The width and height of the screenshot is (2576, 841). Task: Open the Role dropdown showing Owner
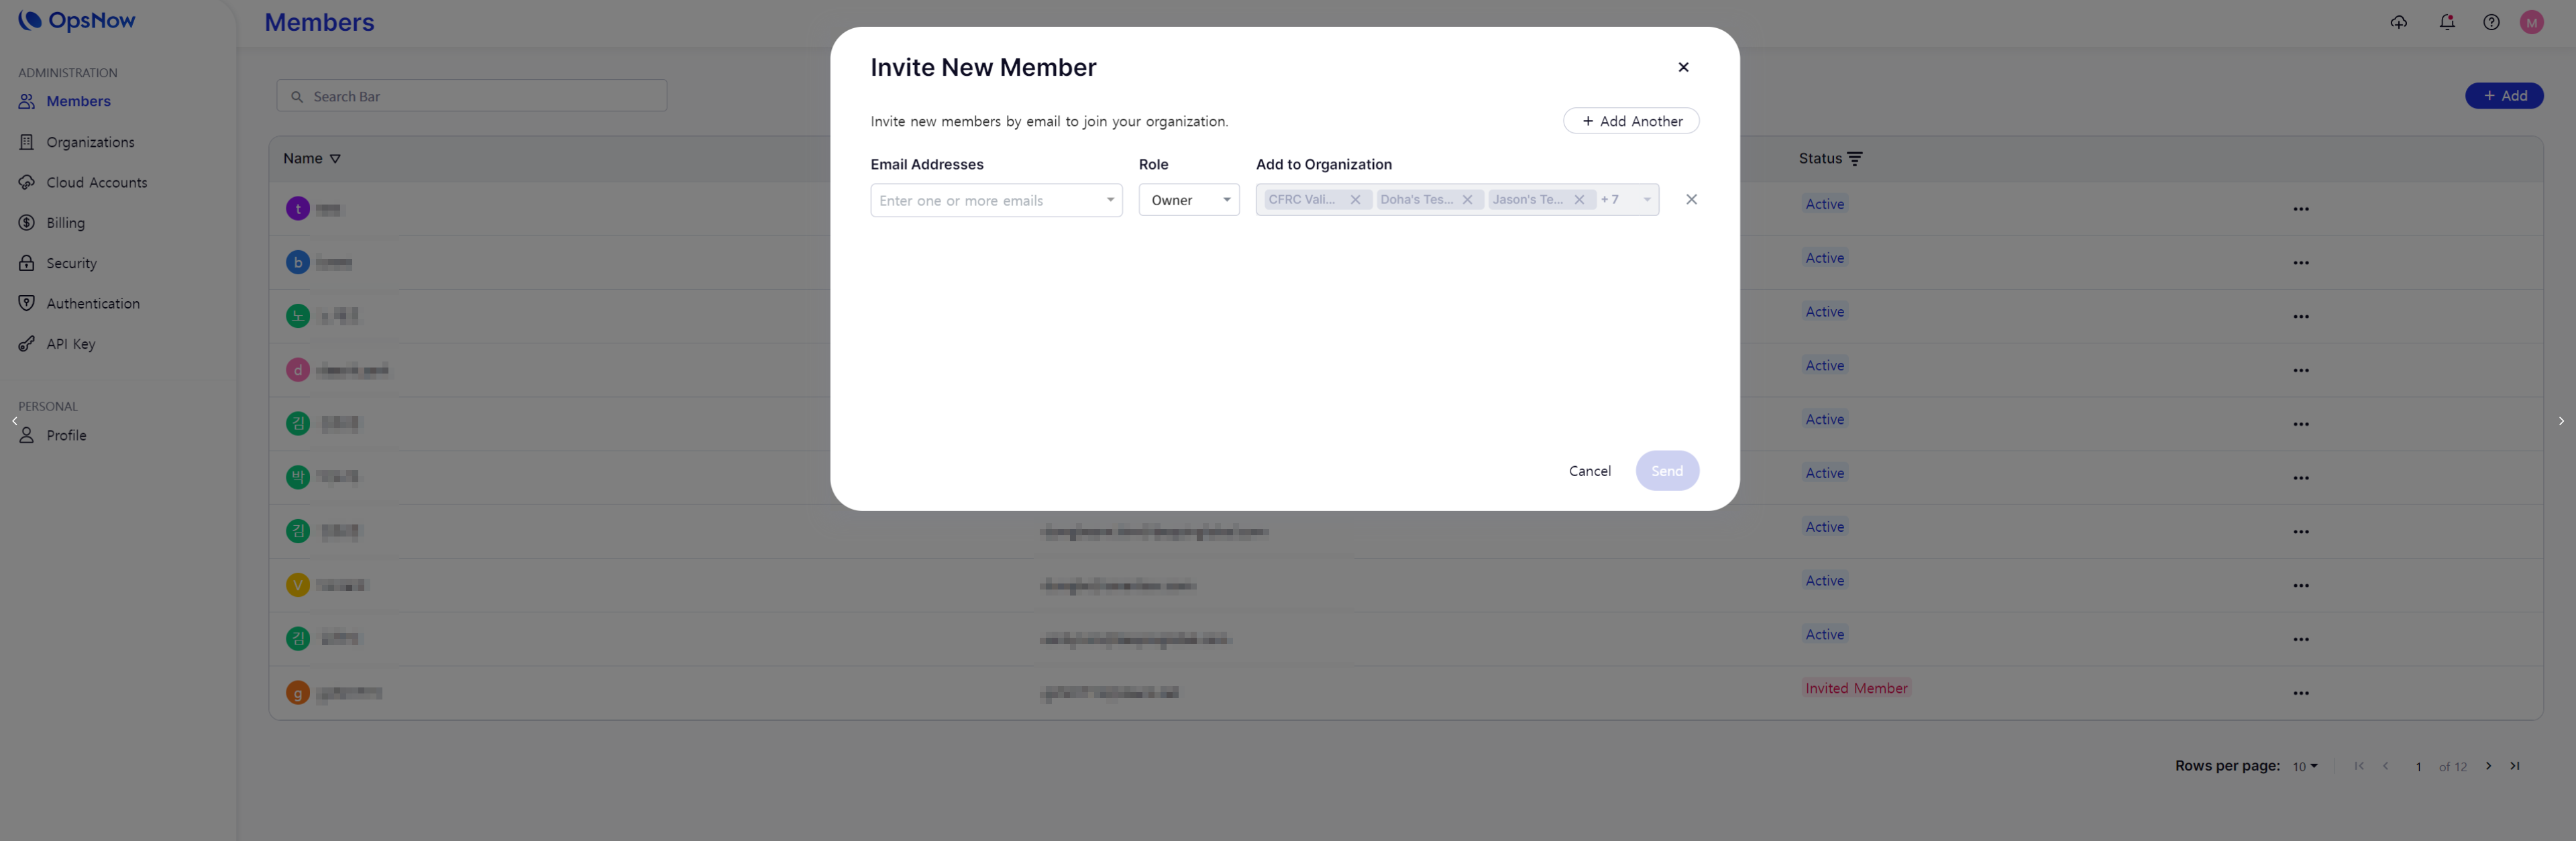click(x=1188, y=200)
